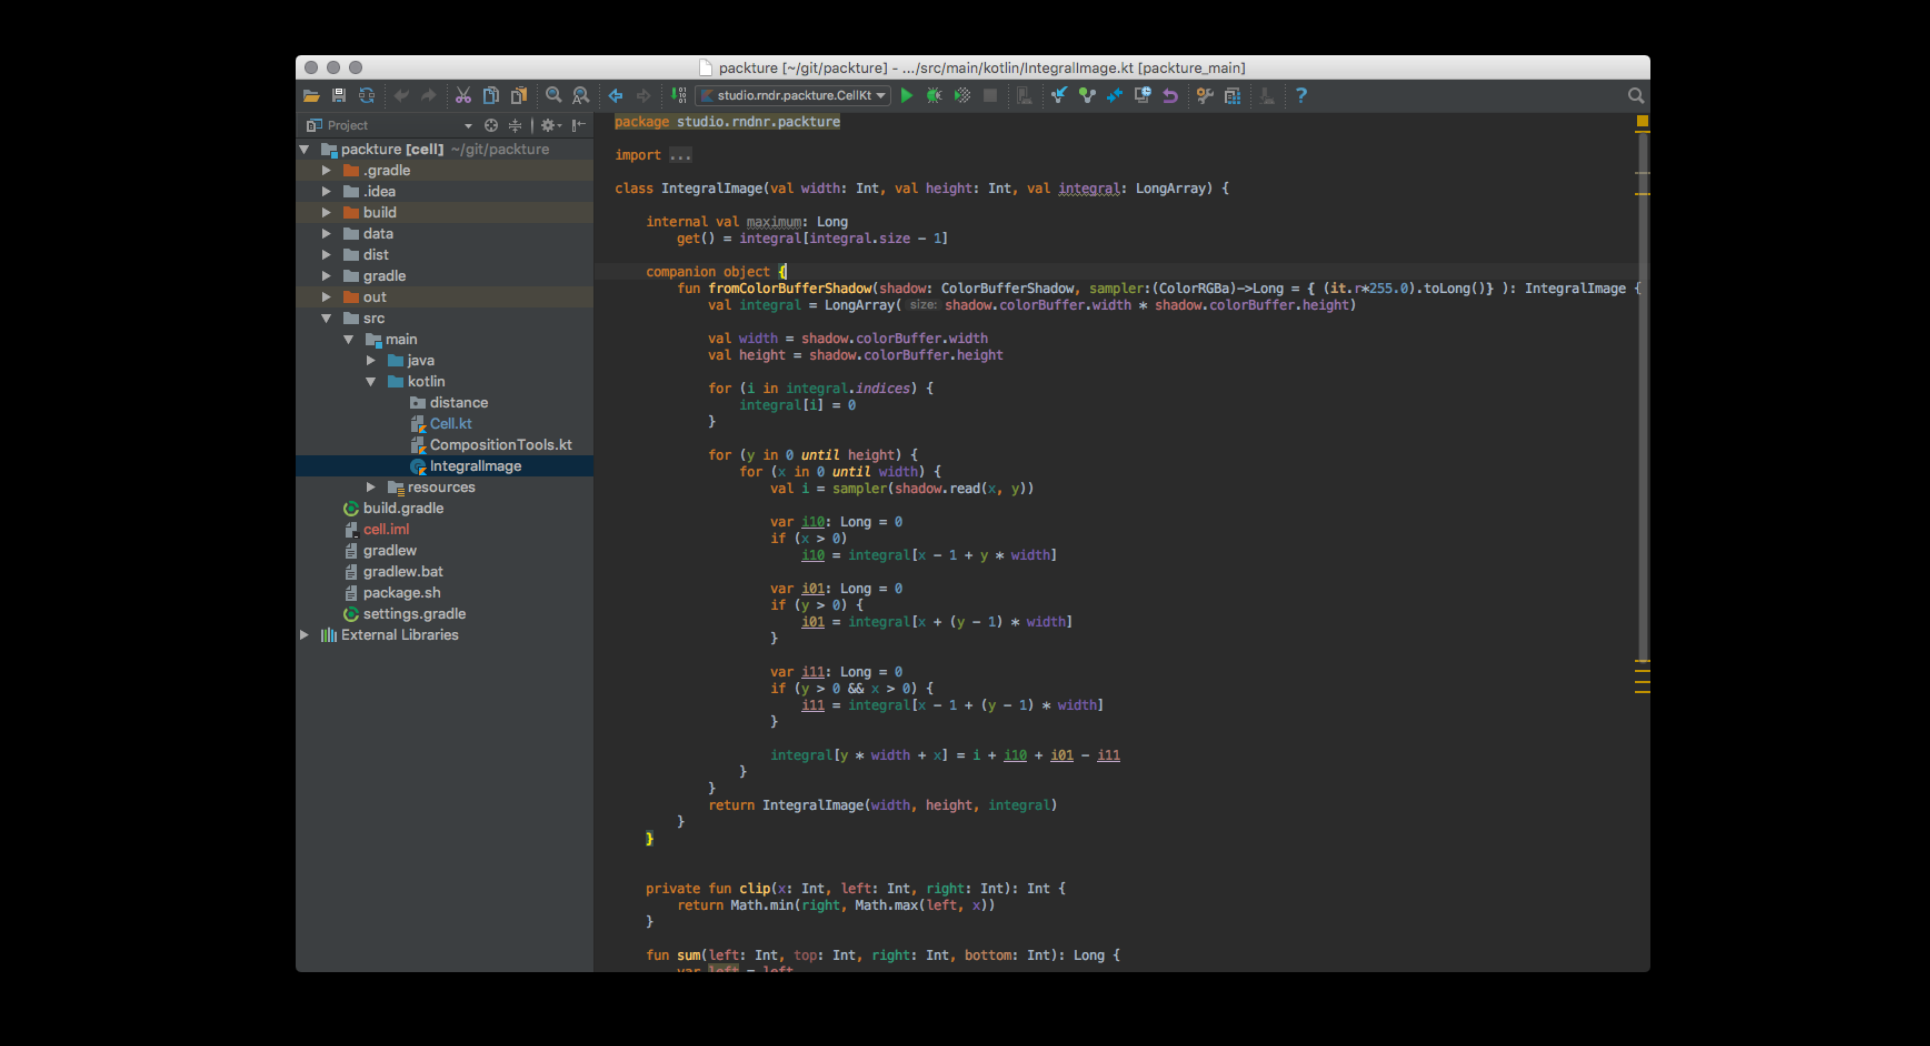
Task: Open build.gradle in the project tree
Action: 402,508
